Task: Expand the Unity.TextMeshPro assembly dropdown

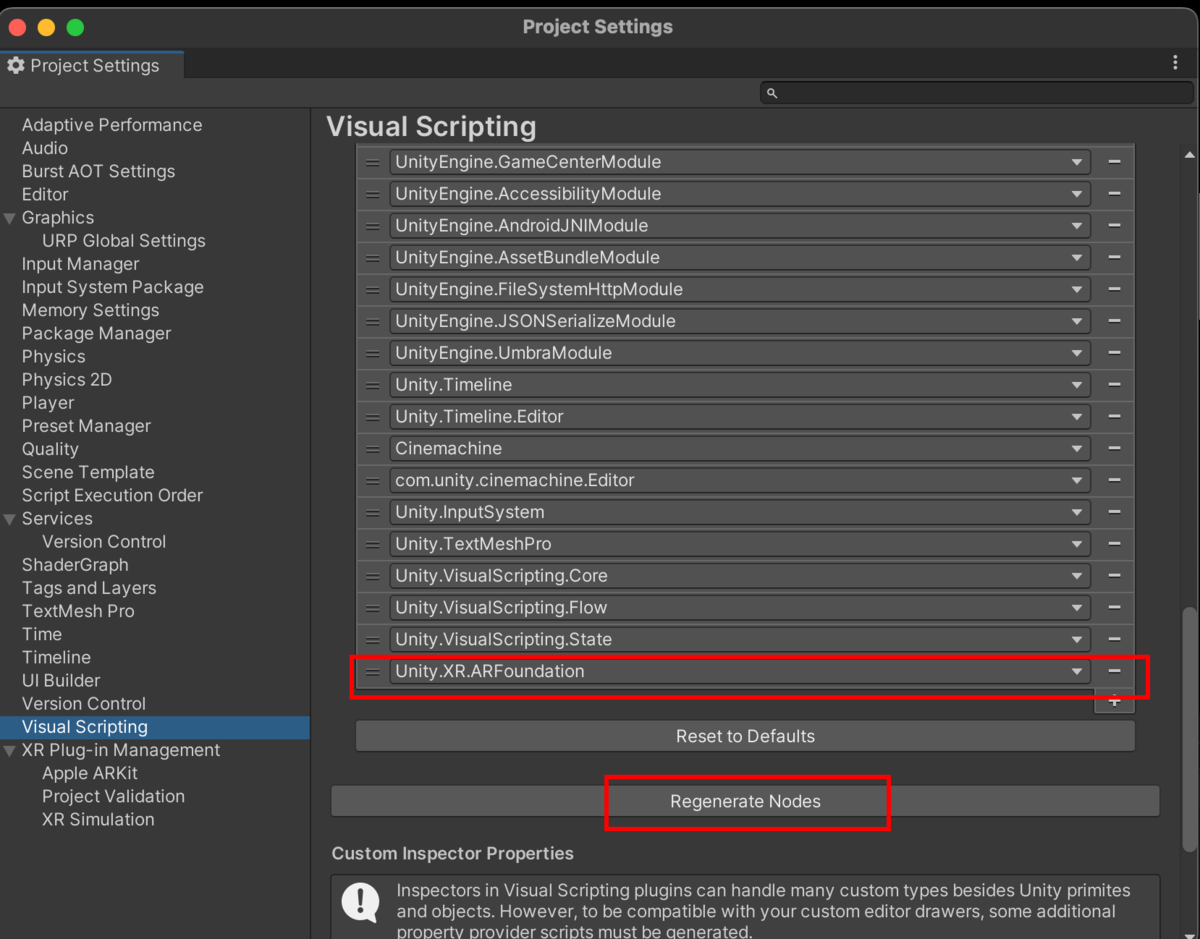Action: pyautogui.click(x=1078, y=544)
